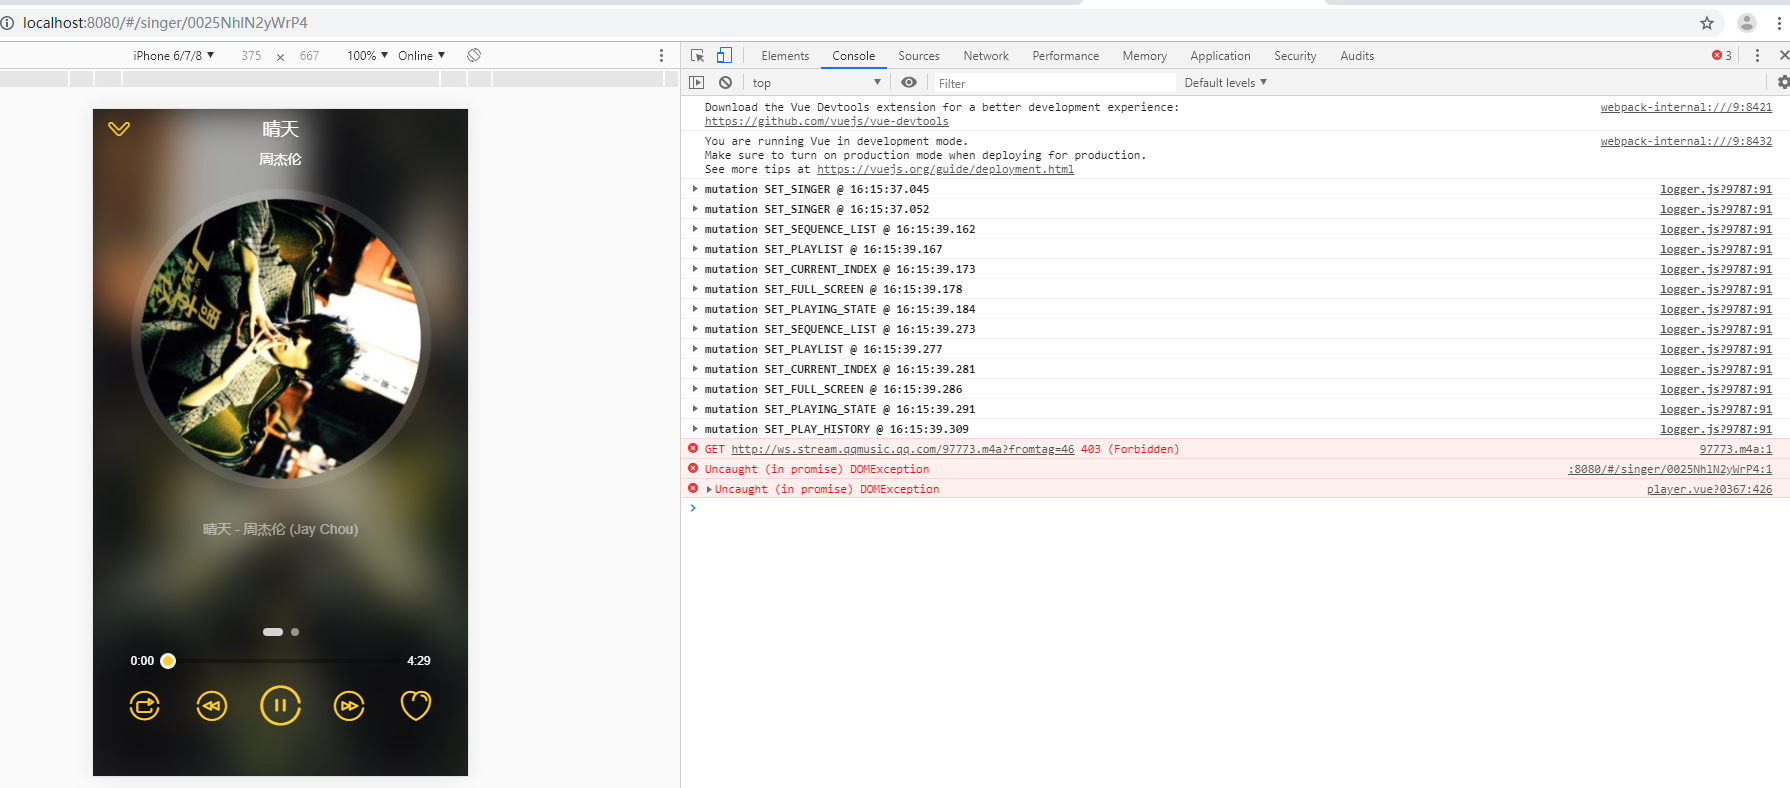Open the Sources tab
Image resolution: width=1790 pixels, height=788 pixels.
click(x=919, y=56)
